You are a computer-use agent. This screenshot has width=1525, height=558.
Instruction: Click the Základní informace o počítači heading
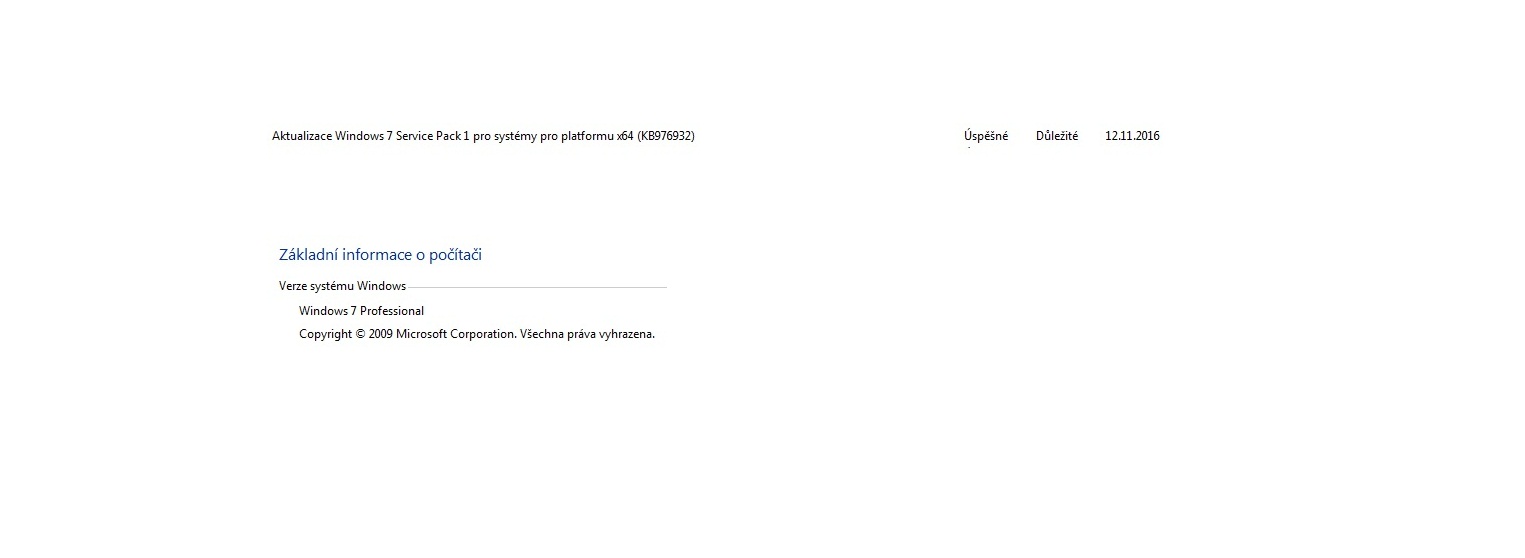(x=380, y=255)
